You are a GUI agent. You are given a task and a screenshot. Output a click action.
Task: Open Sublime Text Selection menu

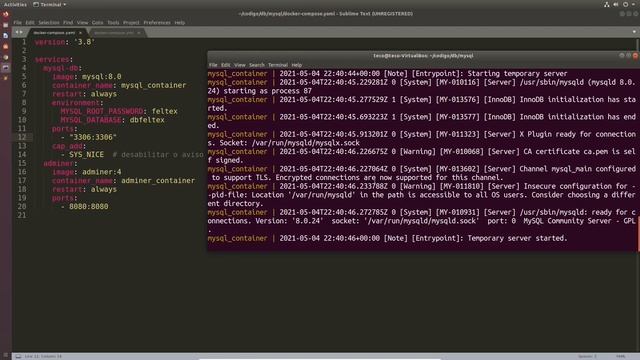(x=49, y=22)
